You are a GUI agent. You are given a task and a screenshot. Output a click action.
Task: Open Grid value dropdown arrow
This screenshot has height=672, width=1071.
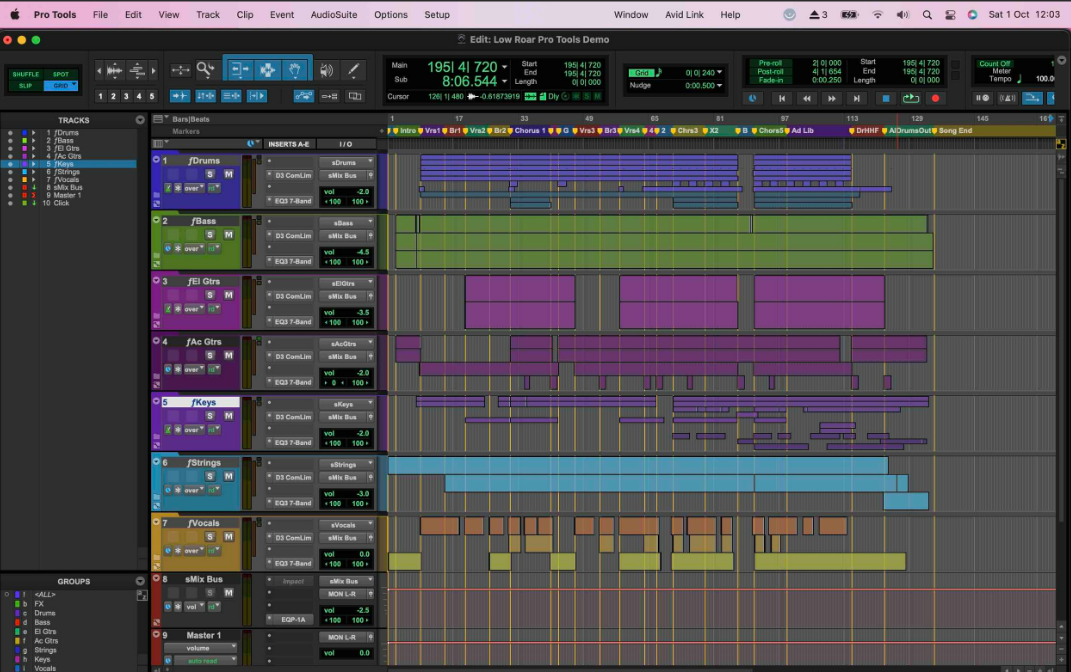click(x=719, y=72)
